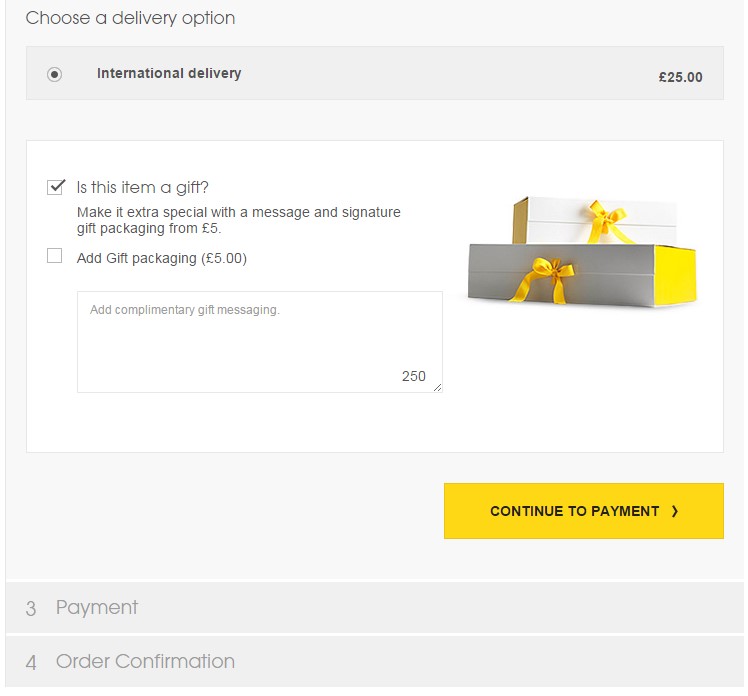The width and height of the screenshot is (748, 696).
Task: Click the 'Is this item a gift?' label
Action: (x=143, y=187)
